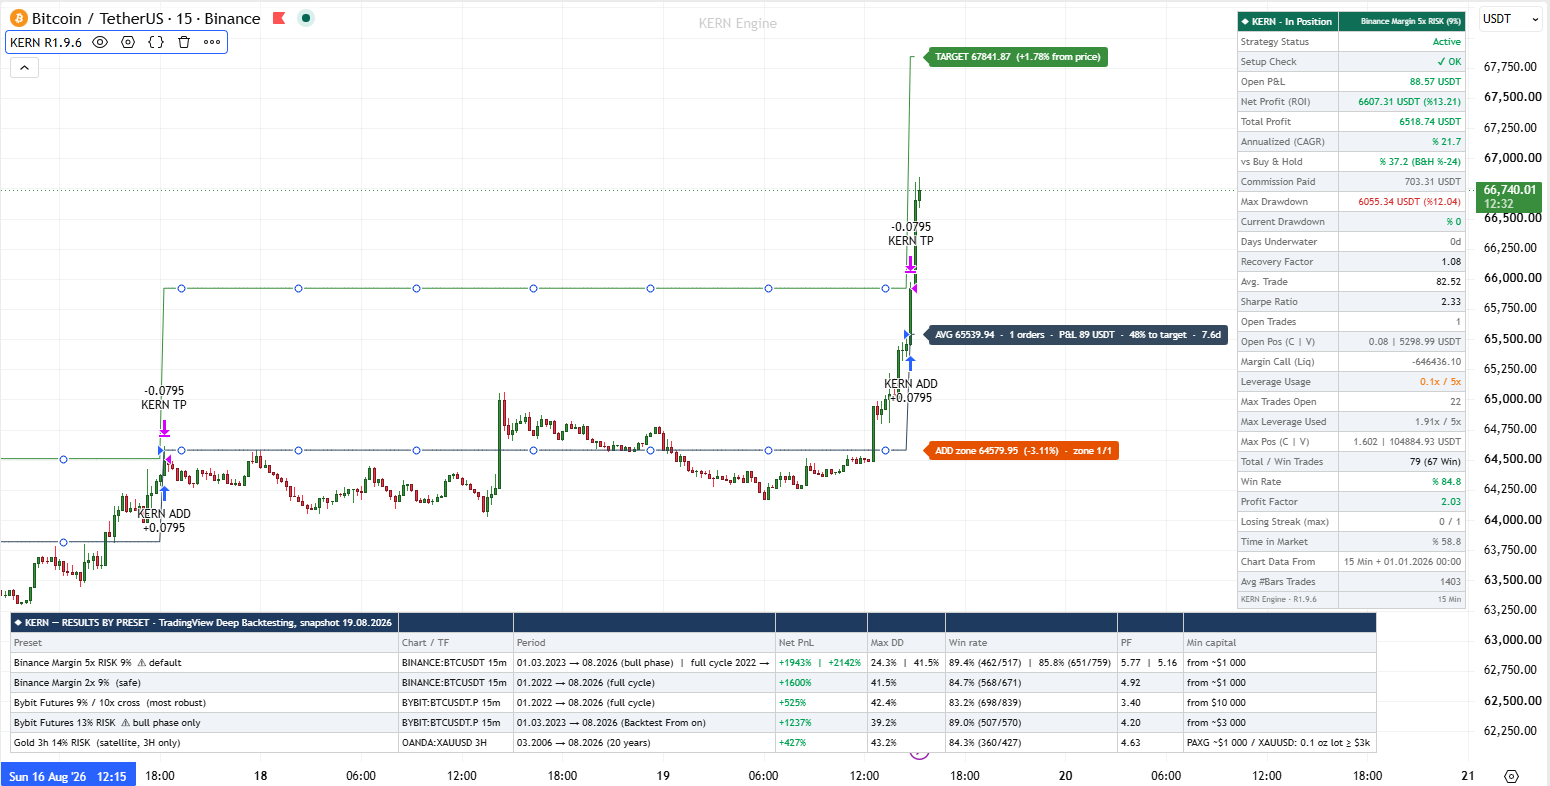Click the 'Recovery Factor' row label
1550x786 pixels.
[1277, 262]
